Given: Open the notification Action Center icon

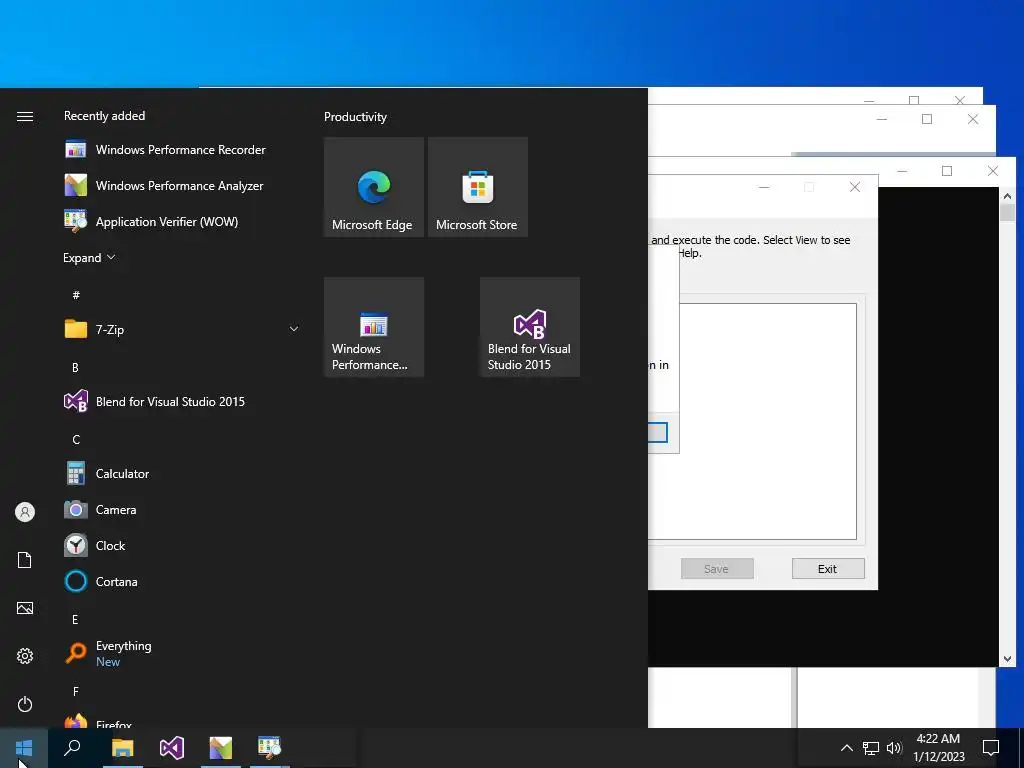Looking at the screenshot, I should [x=991, y=748].
